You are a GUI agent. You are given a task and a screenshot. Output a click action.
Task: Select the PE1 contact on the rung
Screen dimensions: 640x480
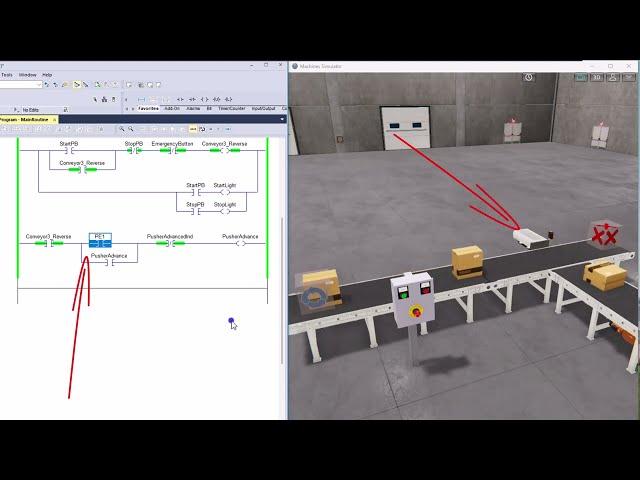tap(100, 240)
